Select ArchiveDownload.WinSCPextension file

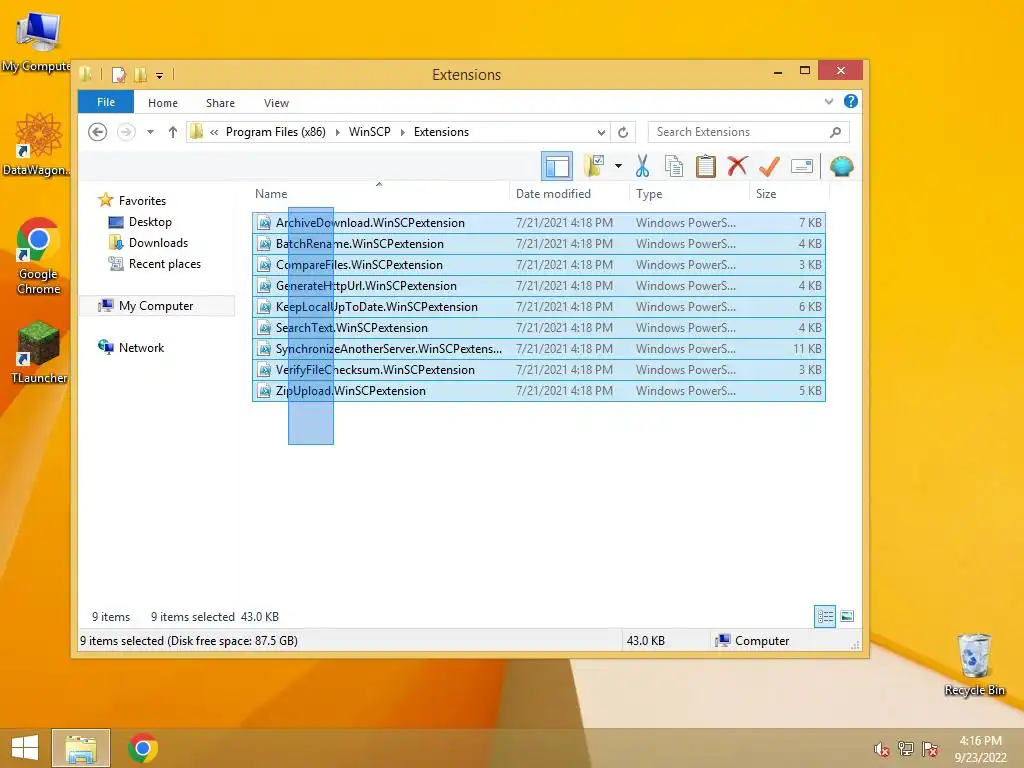(x=539, y=223)
